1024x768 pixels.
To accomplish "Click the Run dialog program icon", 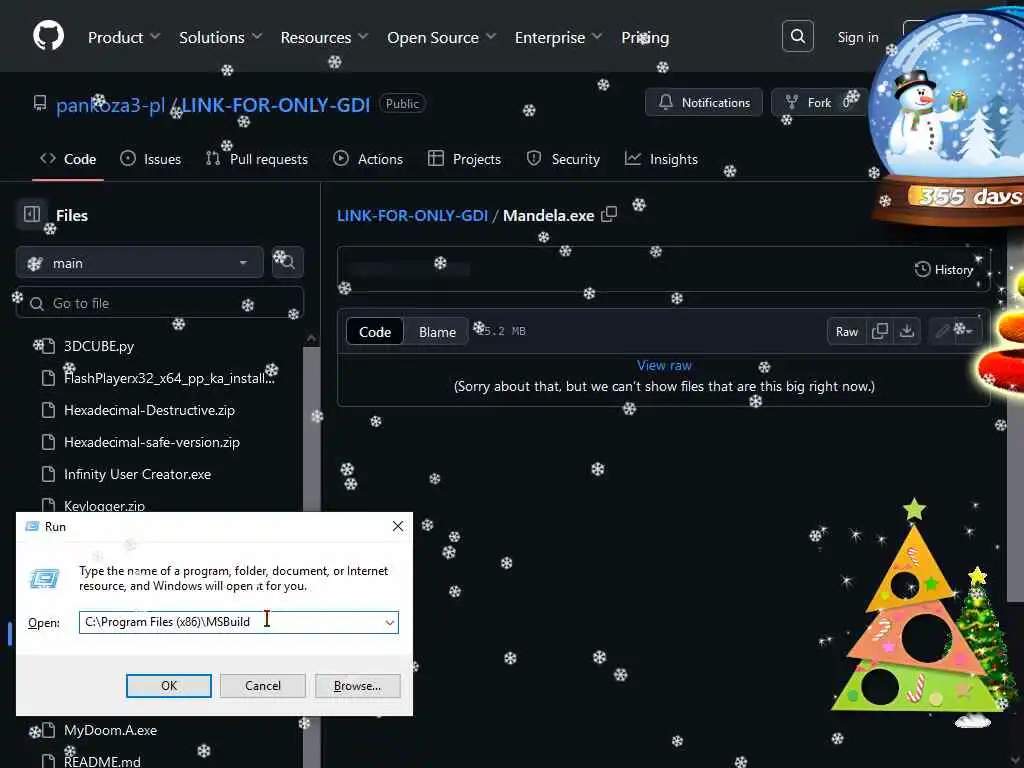I will tap(44, 579).
